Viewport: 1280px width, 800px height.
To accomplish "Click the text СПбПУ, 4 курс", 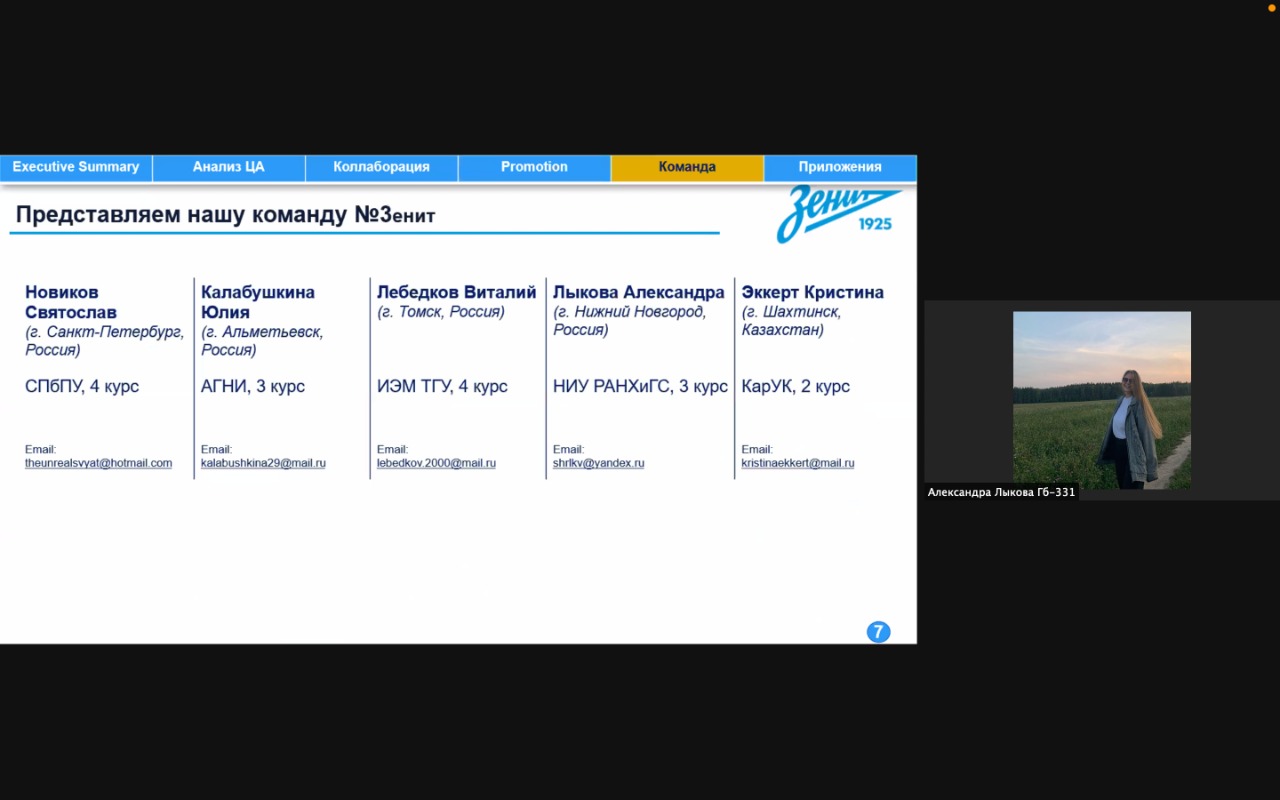I will pos(82,386).
